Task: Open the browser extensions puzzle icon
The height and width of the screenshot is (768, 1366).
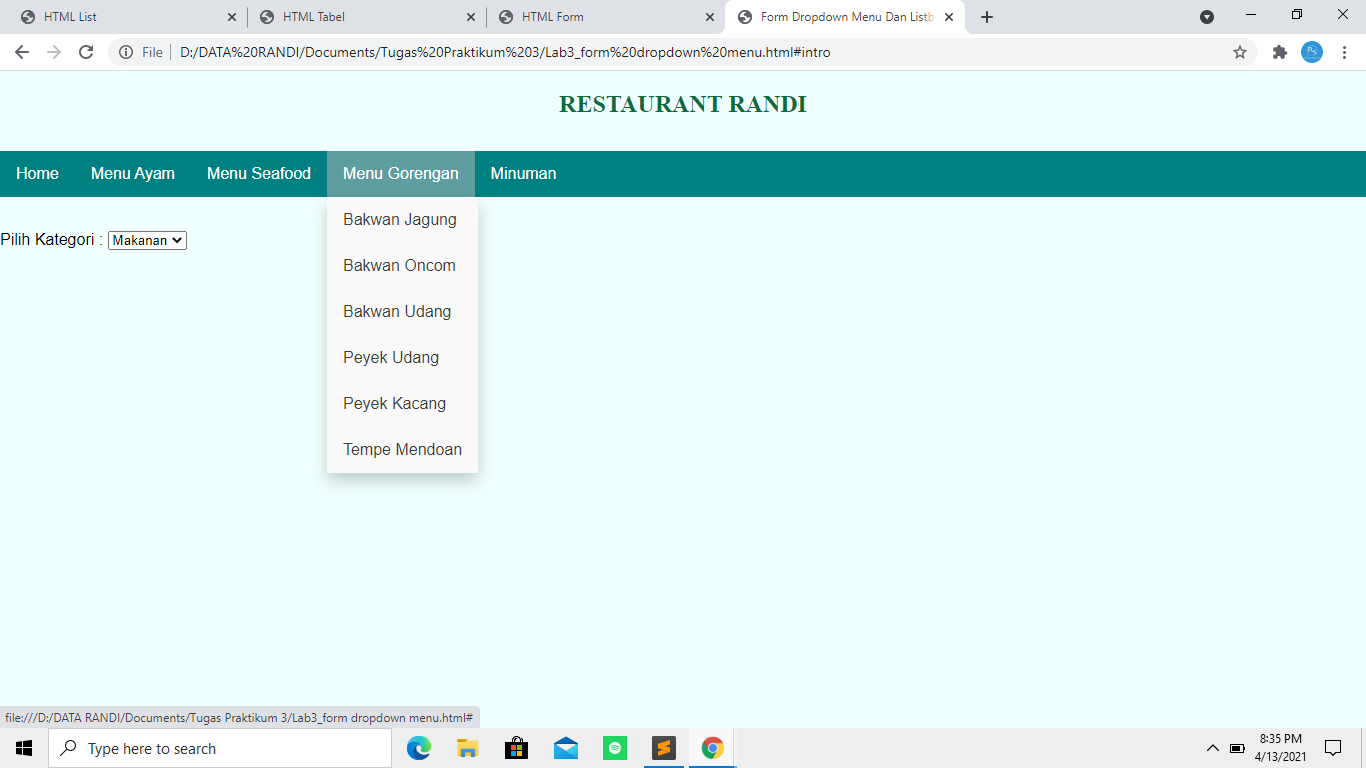Action: [1279, 52]
